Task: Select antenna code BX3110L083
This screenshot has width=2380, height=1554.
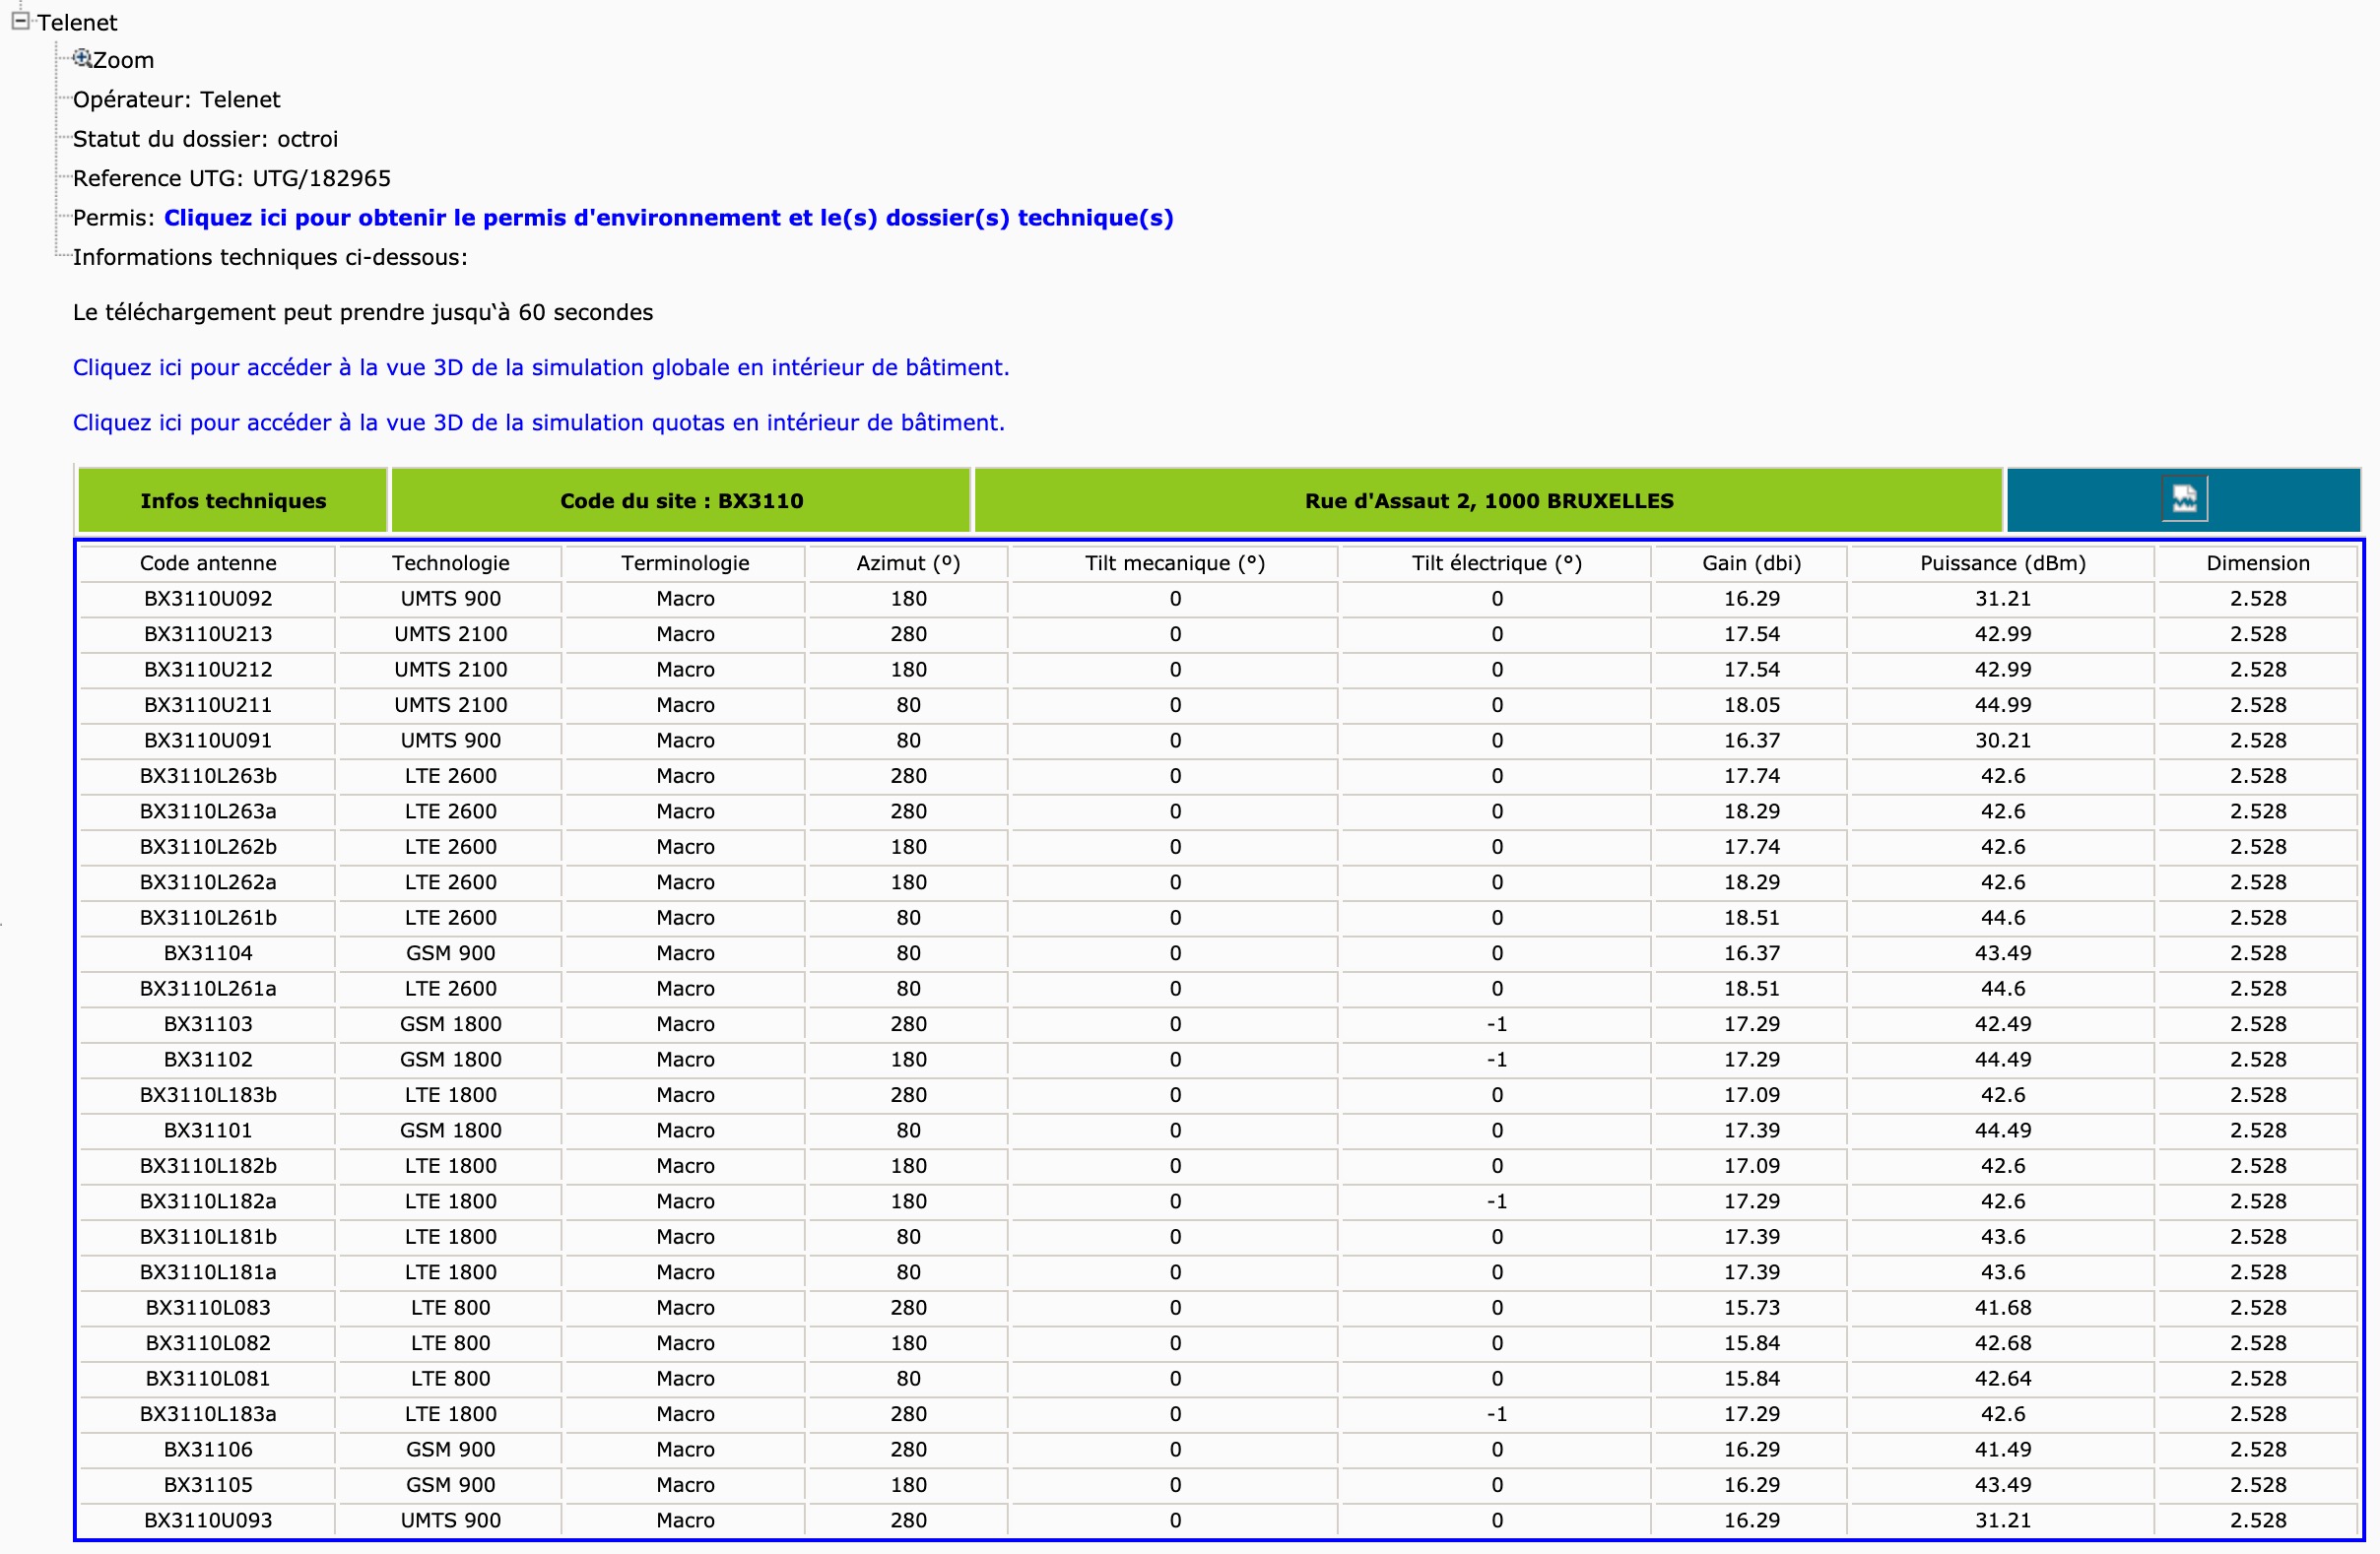Action: click(208, 1309)
